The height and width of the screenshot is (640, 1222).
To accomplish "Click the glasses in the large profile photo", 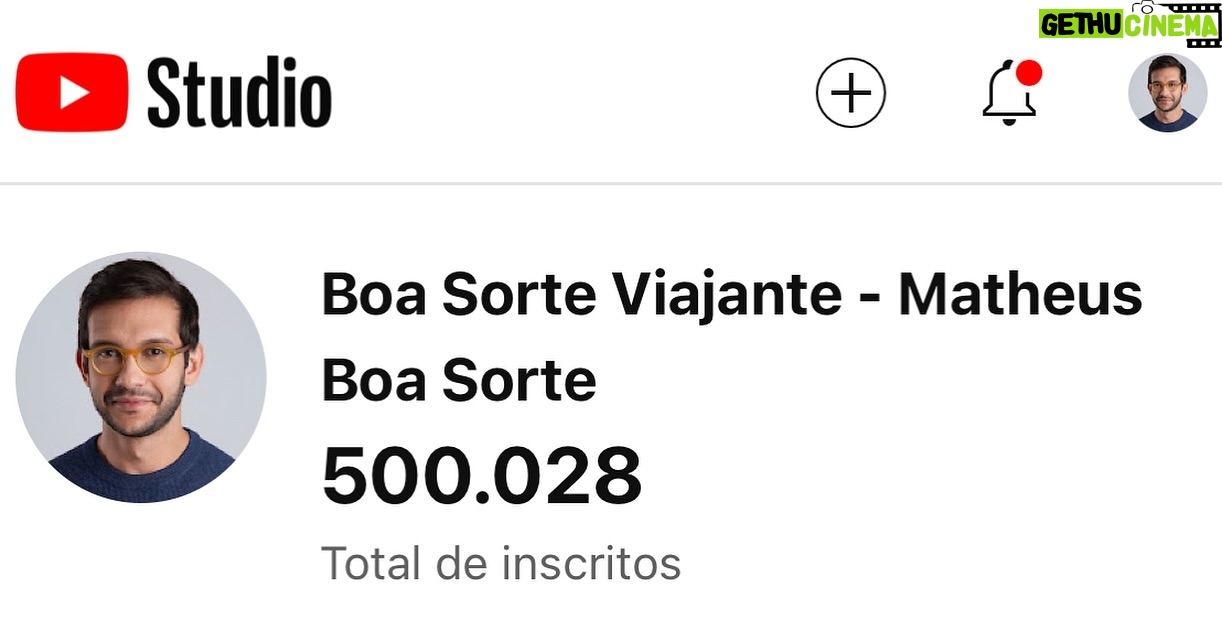I will pyautogui.click(x=135, y=359).
